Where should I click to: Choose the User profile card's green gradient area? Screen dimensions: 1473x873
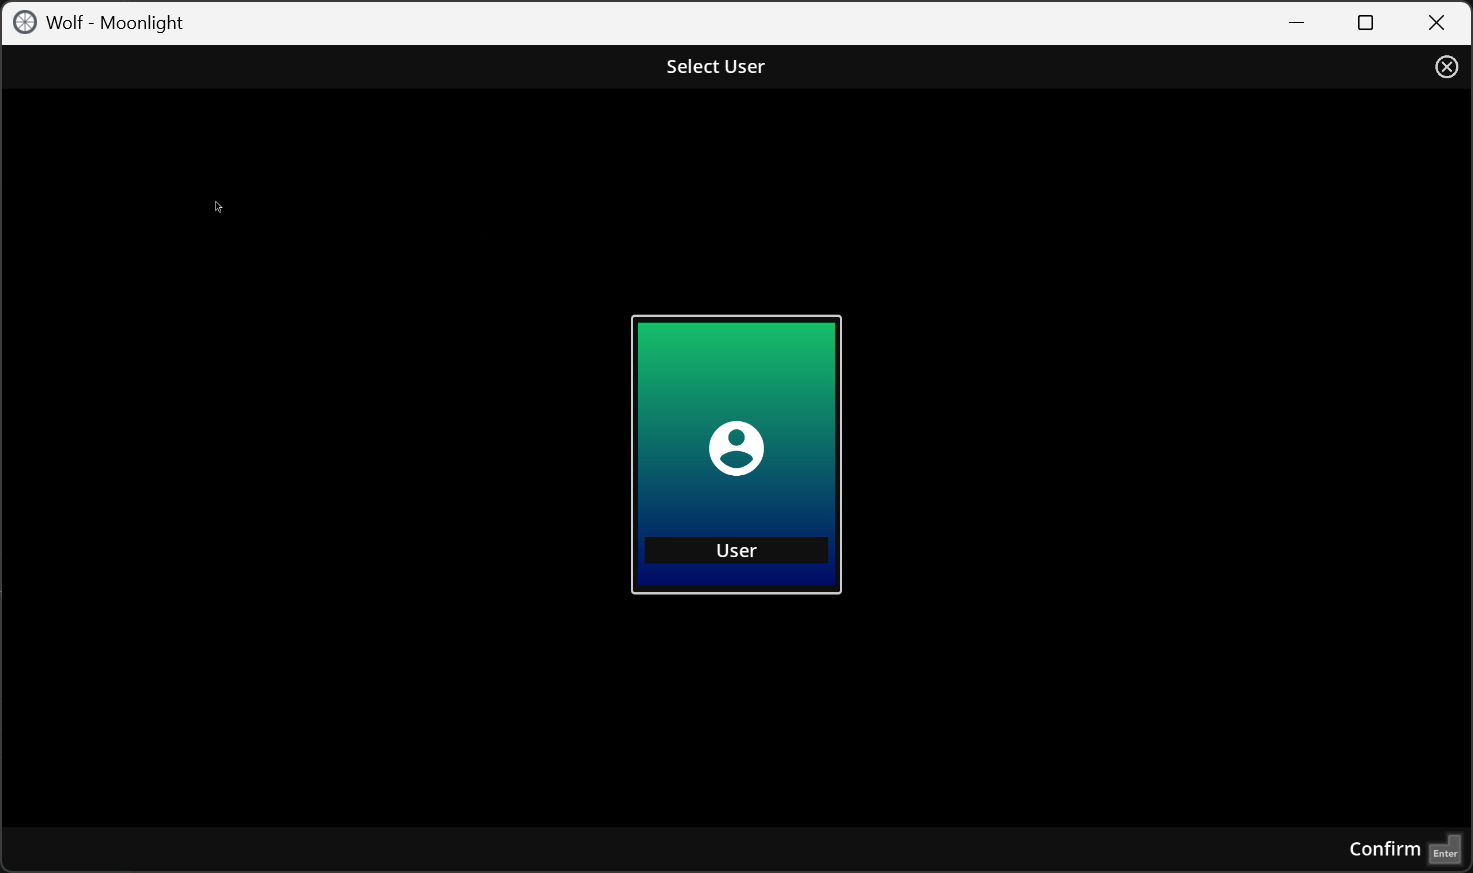[x=737, y=365]
